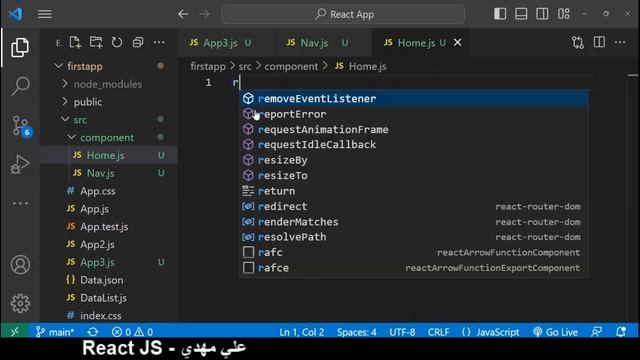The image size is (640, 360).
Task: Click component in the breadcrumb path
Action: [x=291, y=66]
